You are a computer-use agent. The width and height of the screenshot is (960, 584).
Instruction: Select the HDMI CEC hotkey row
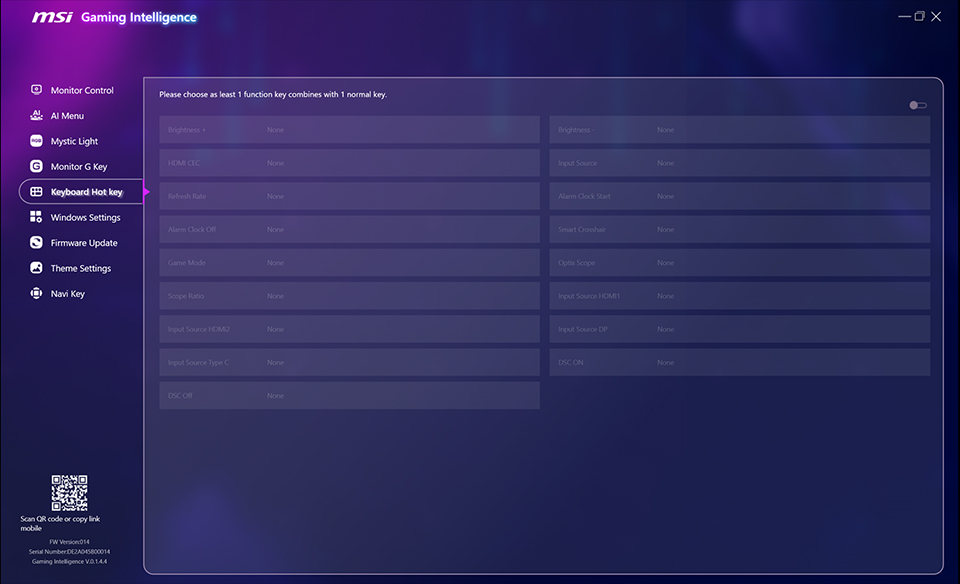click(349, 162)
